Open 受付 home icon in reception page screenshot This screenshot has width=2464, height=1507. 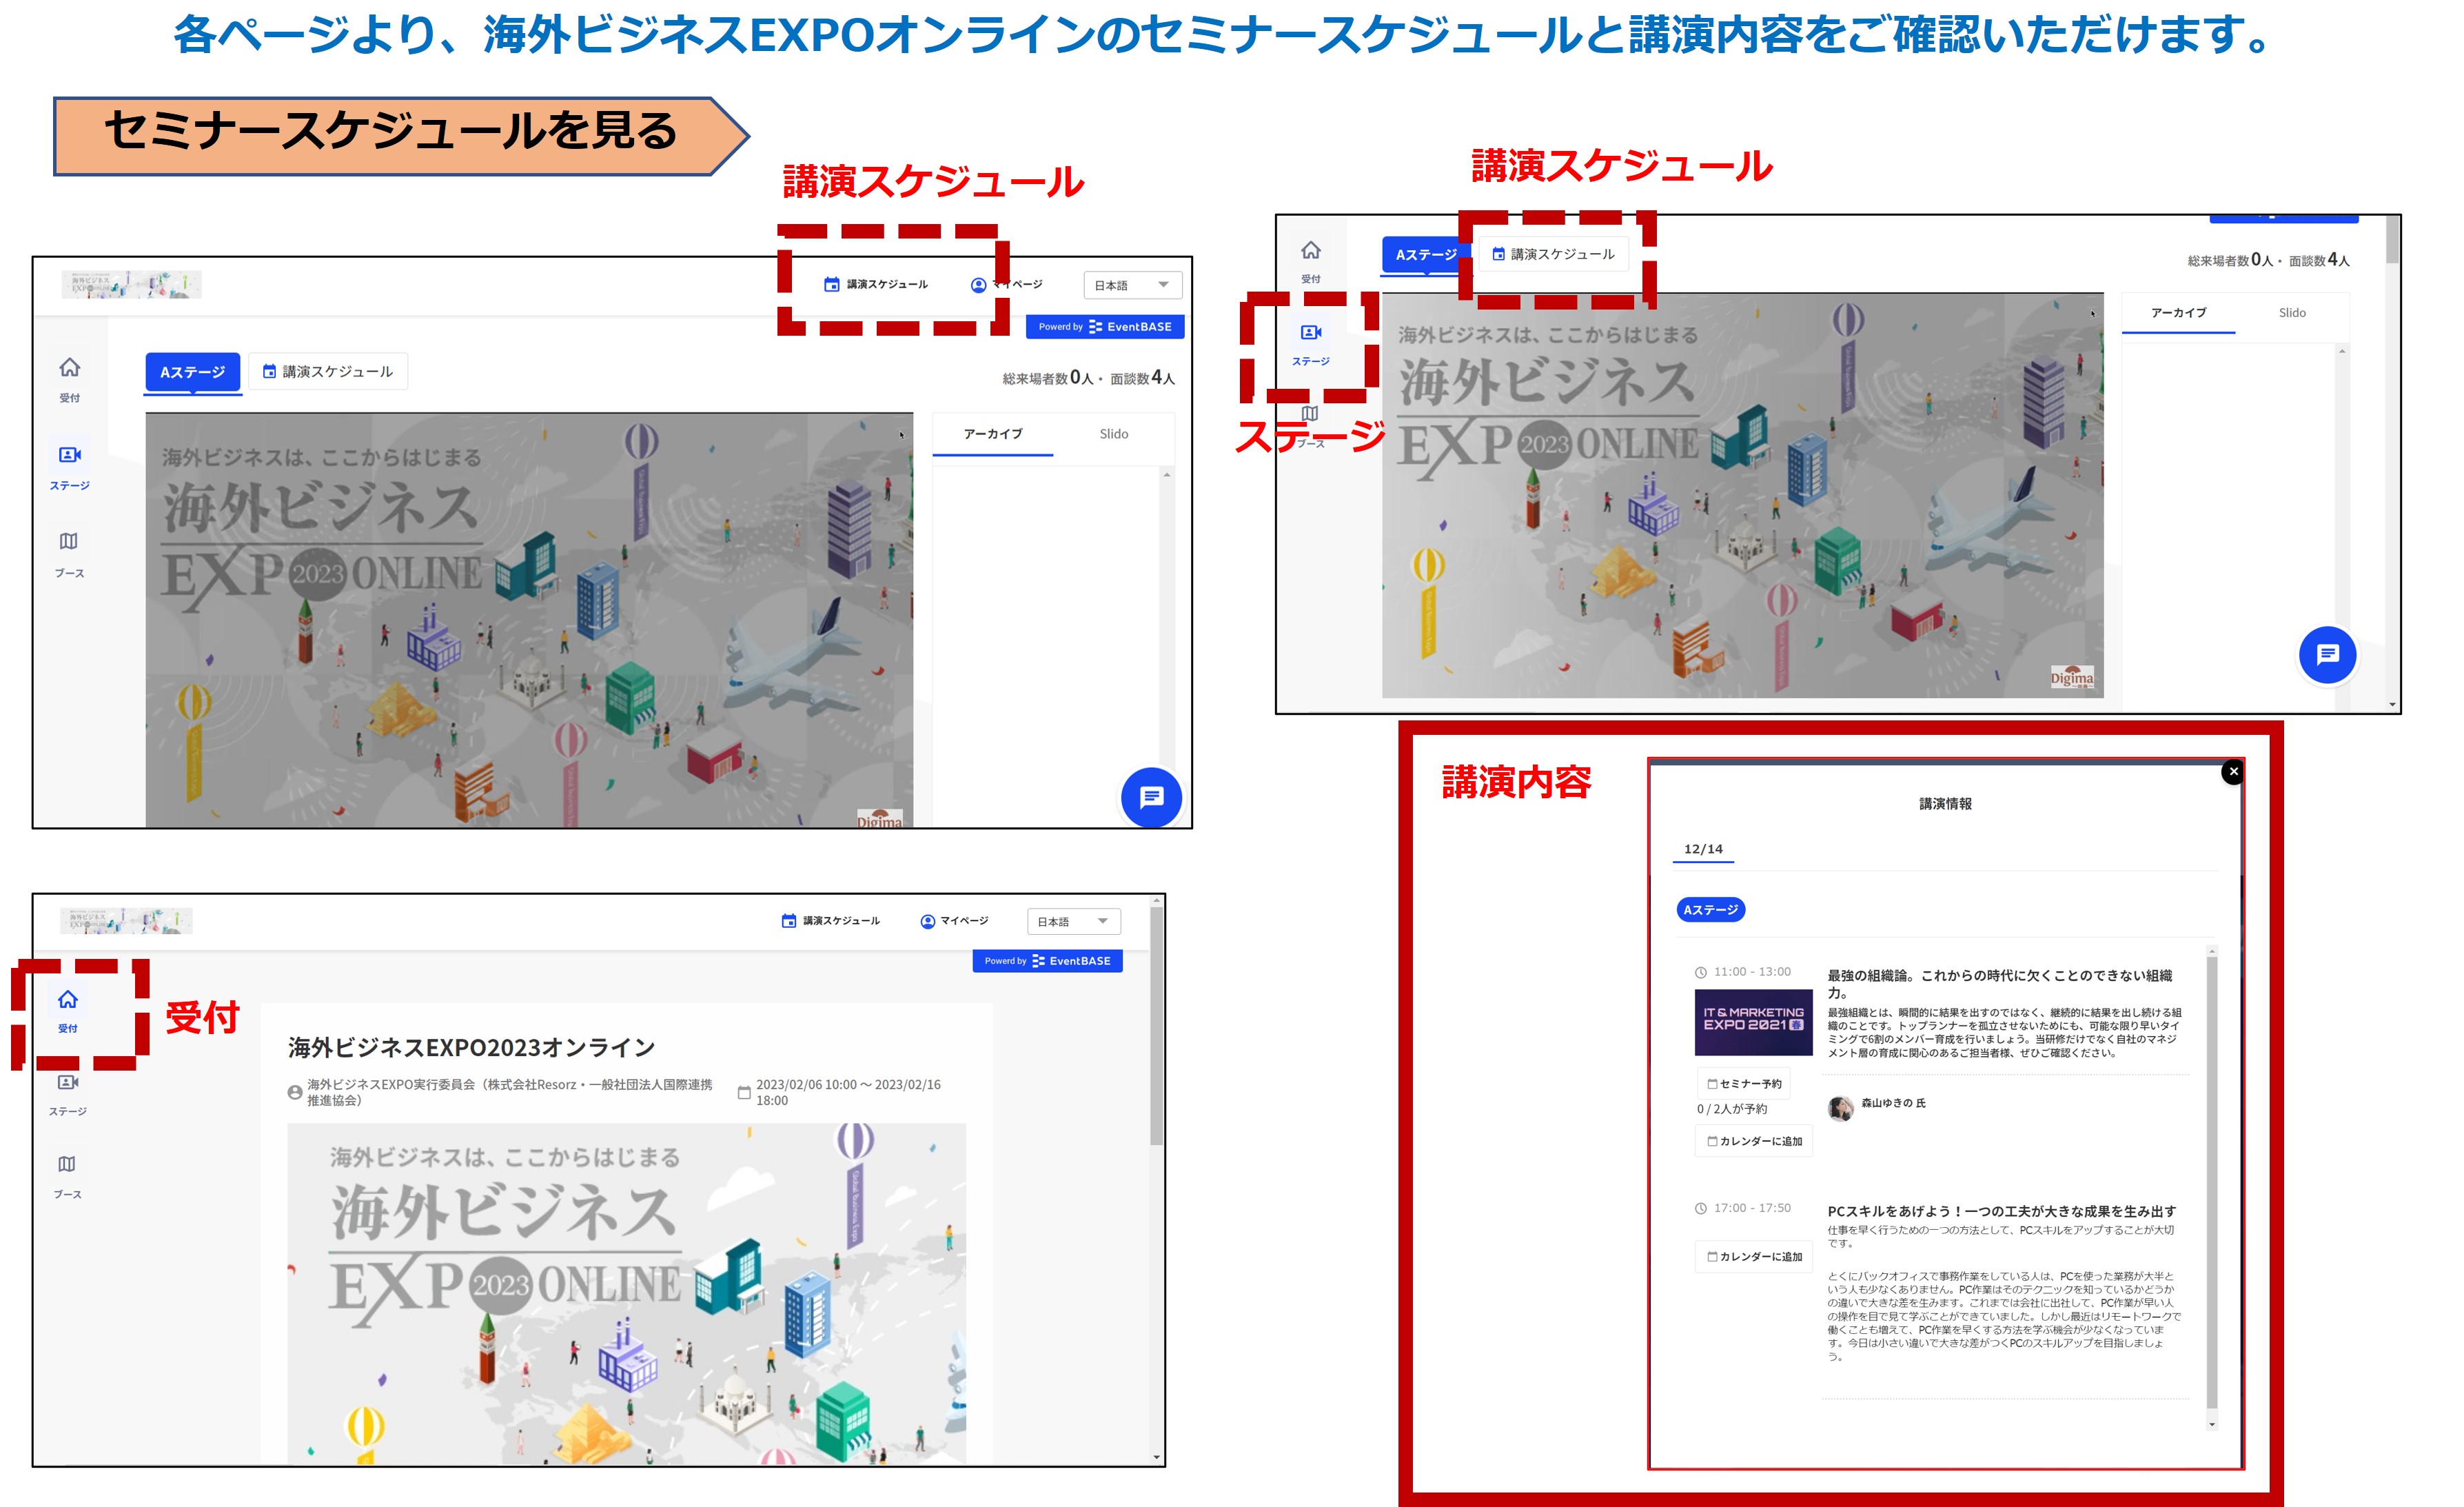67,1010
